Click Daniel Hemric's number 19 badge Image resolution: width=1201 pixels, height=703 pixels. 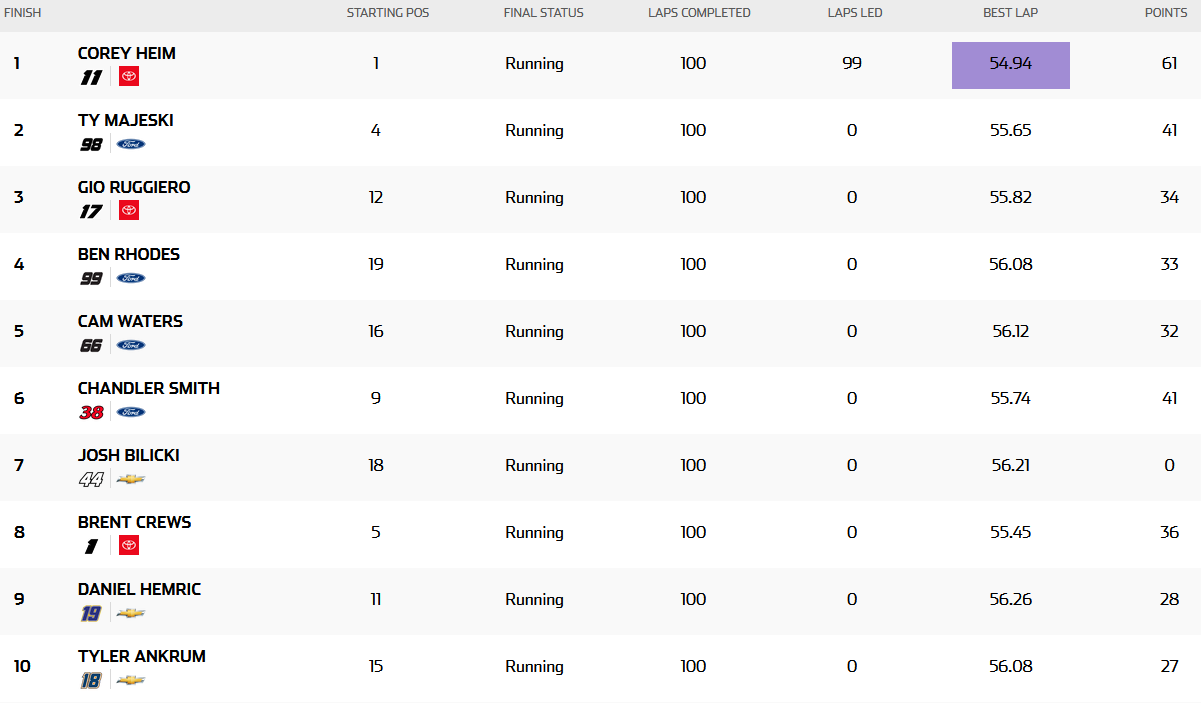click(91, 613)
